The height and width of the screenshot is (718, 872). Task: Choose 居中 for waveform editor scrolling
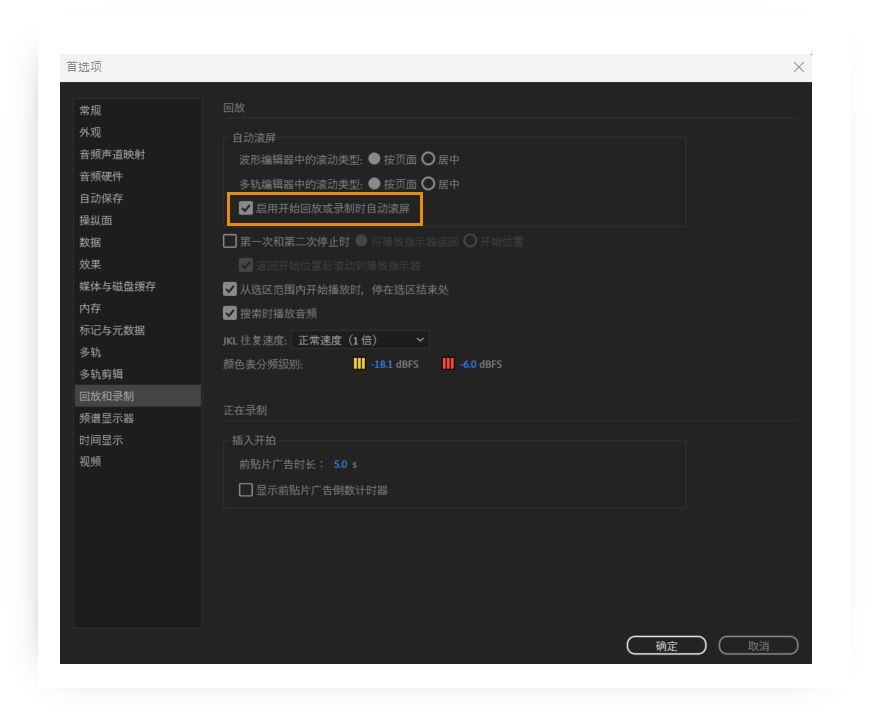[428, 159]
